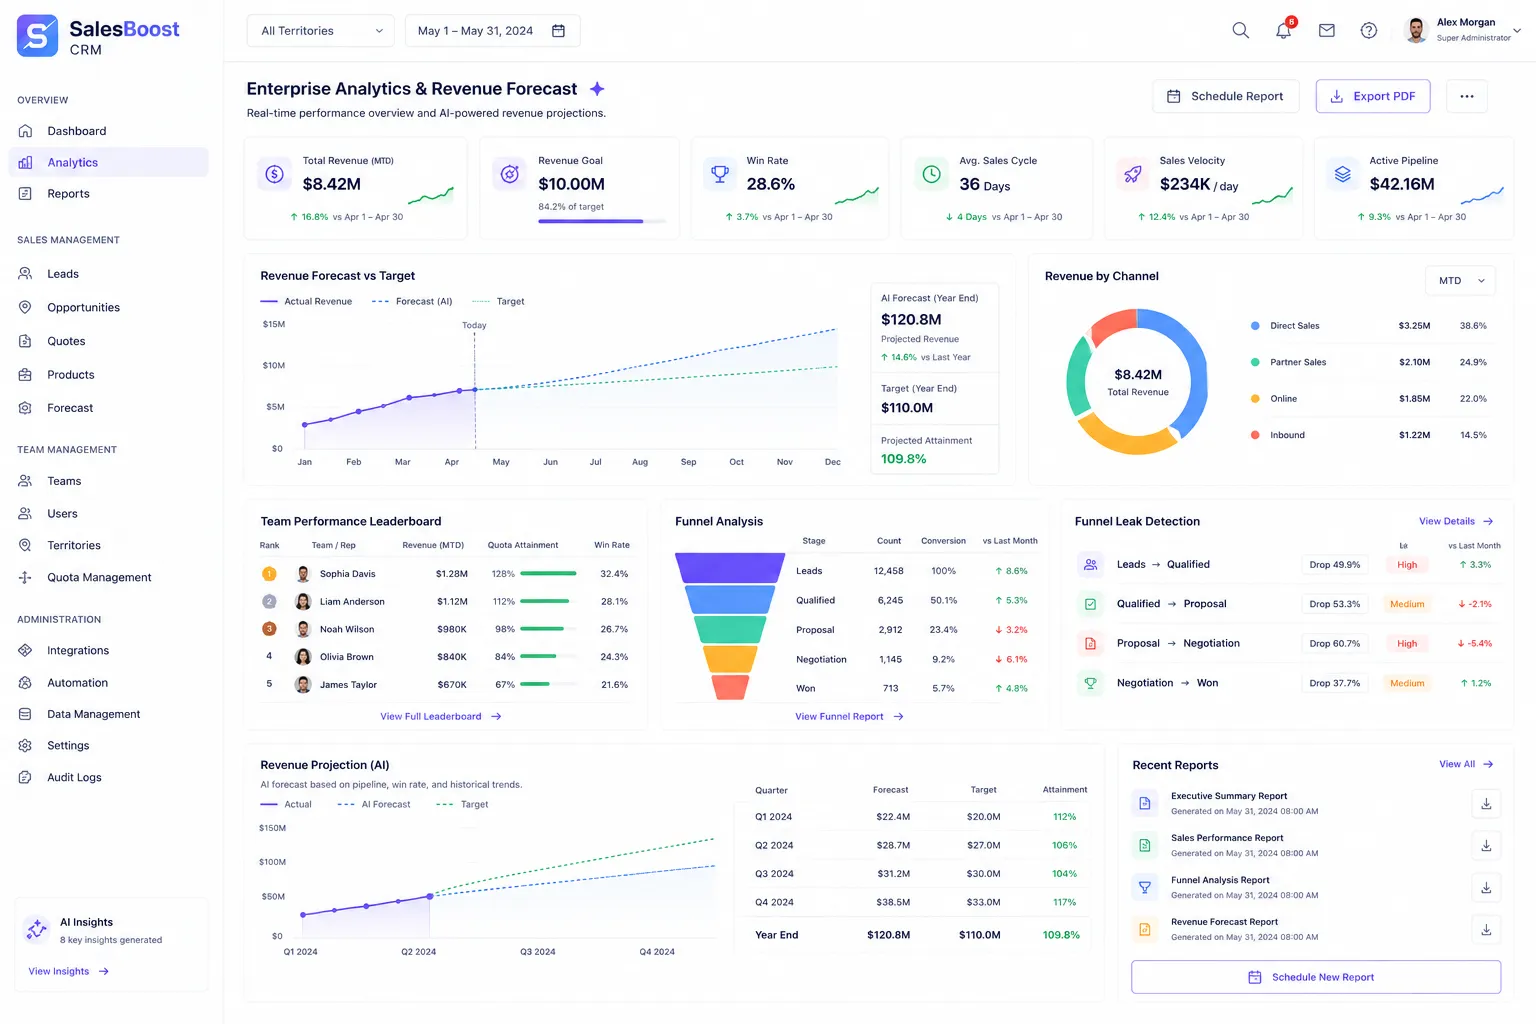Open the notifications bell icon
Screen dimensions: 1536x1024
coord(1284,30)
